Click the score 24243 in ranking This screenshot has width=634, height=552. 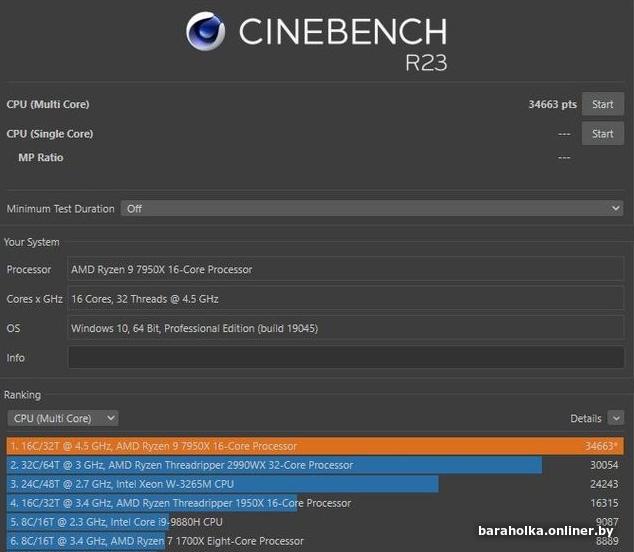click(604, 484)
